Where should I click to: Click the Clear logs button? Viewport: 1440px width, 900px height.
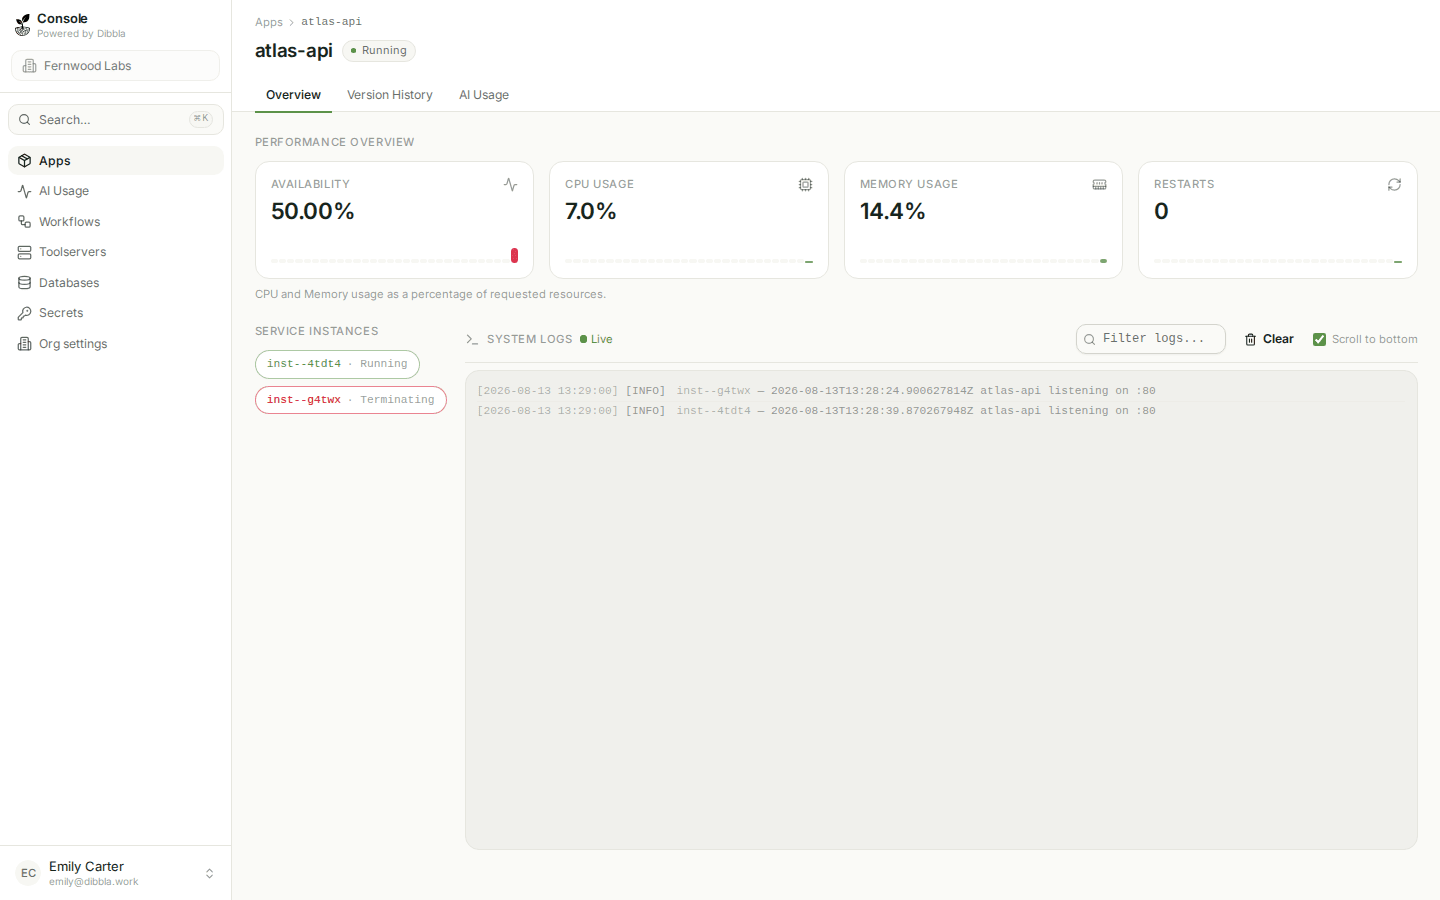coord(1269,339)
